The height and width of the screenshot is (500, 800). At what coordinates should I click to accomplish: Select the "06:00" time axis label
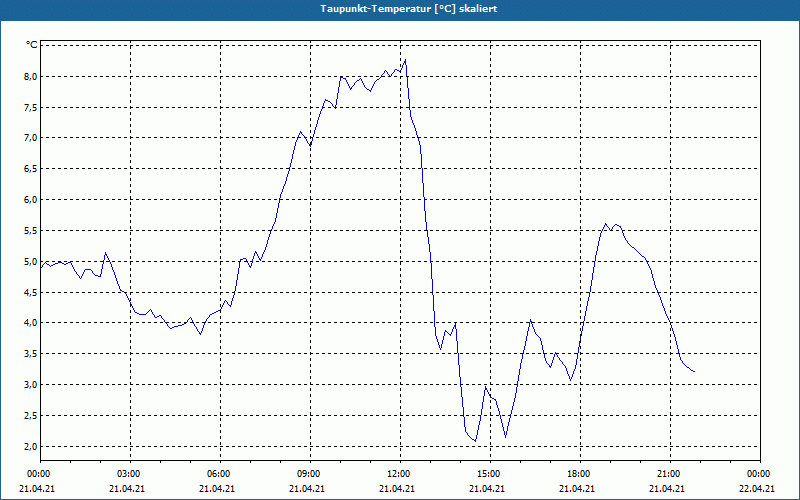tap(220, 474)
